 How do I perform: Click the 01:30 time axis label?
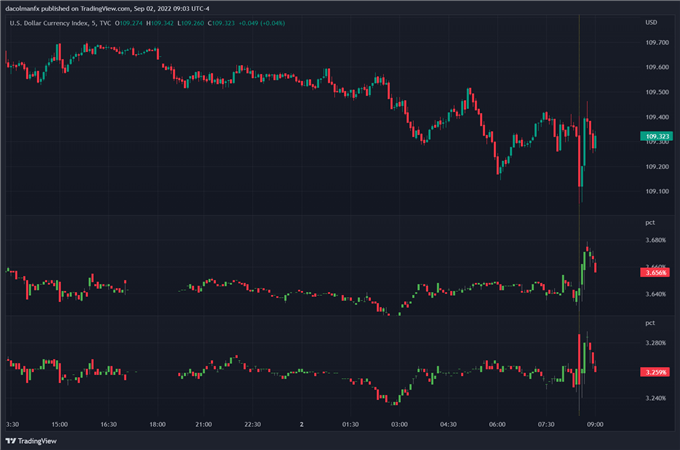pos(350,424)
